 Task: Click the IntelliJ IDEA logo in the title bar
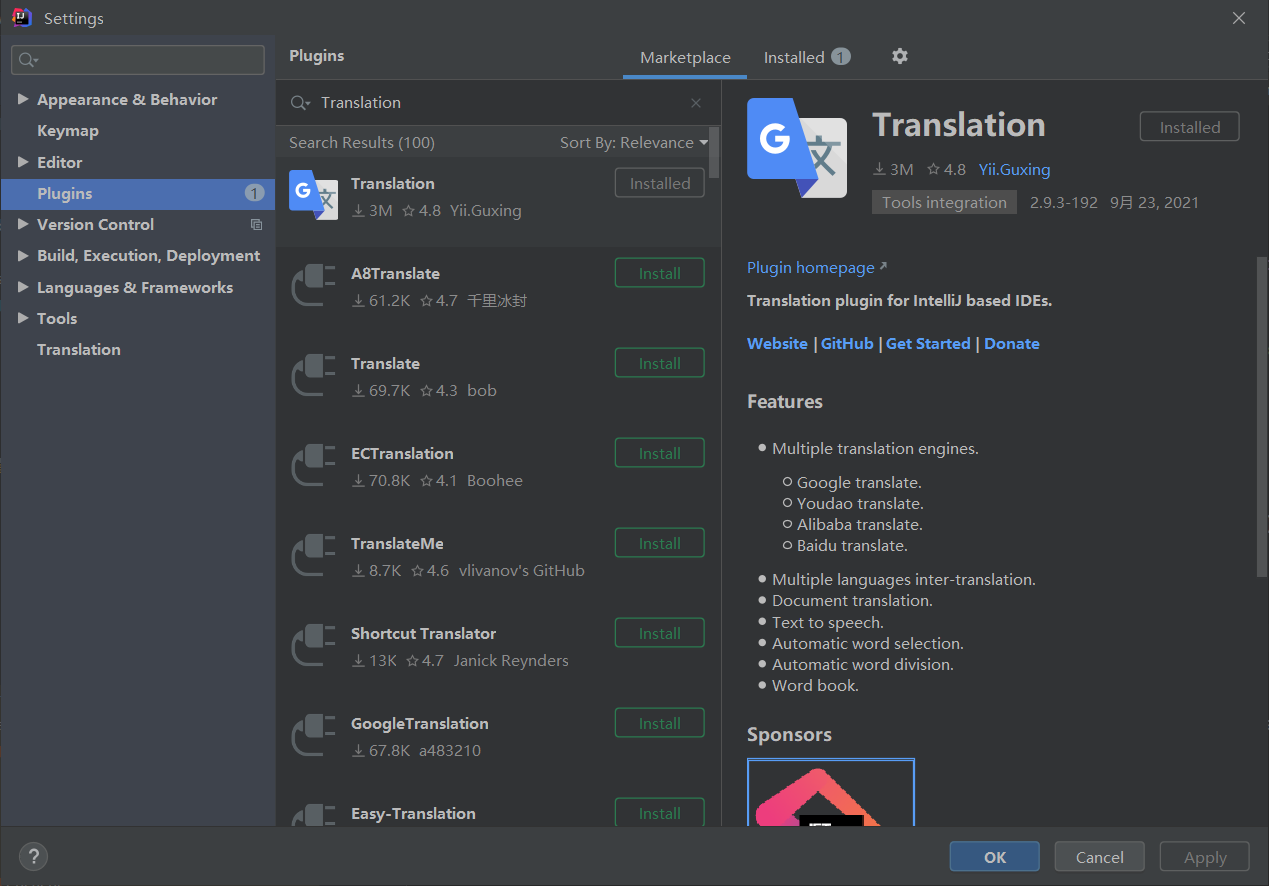[x=21, y=17]
